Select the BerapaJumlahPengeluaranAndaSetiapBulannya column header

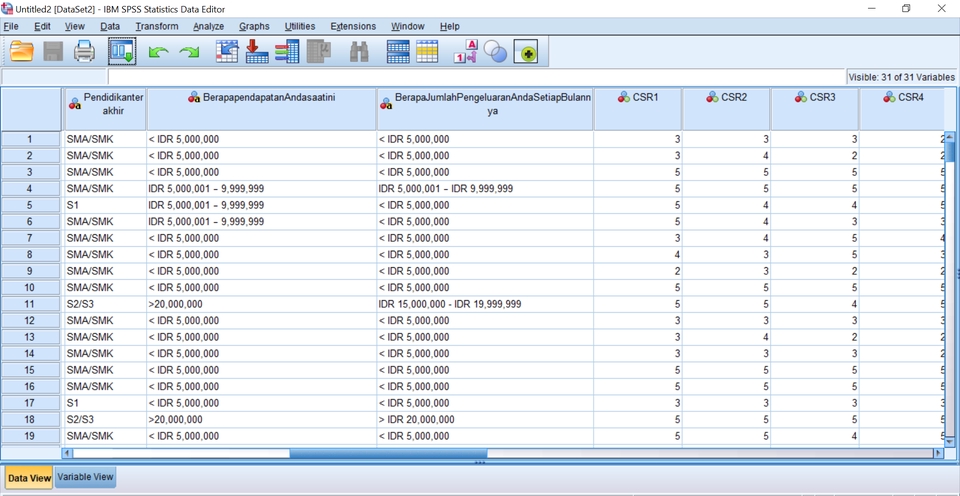click(x=485, y=109)
